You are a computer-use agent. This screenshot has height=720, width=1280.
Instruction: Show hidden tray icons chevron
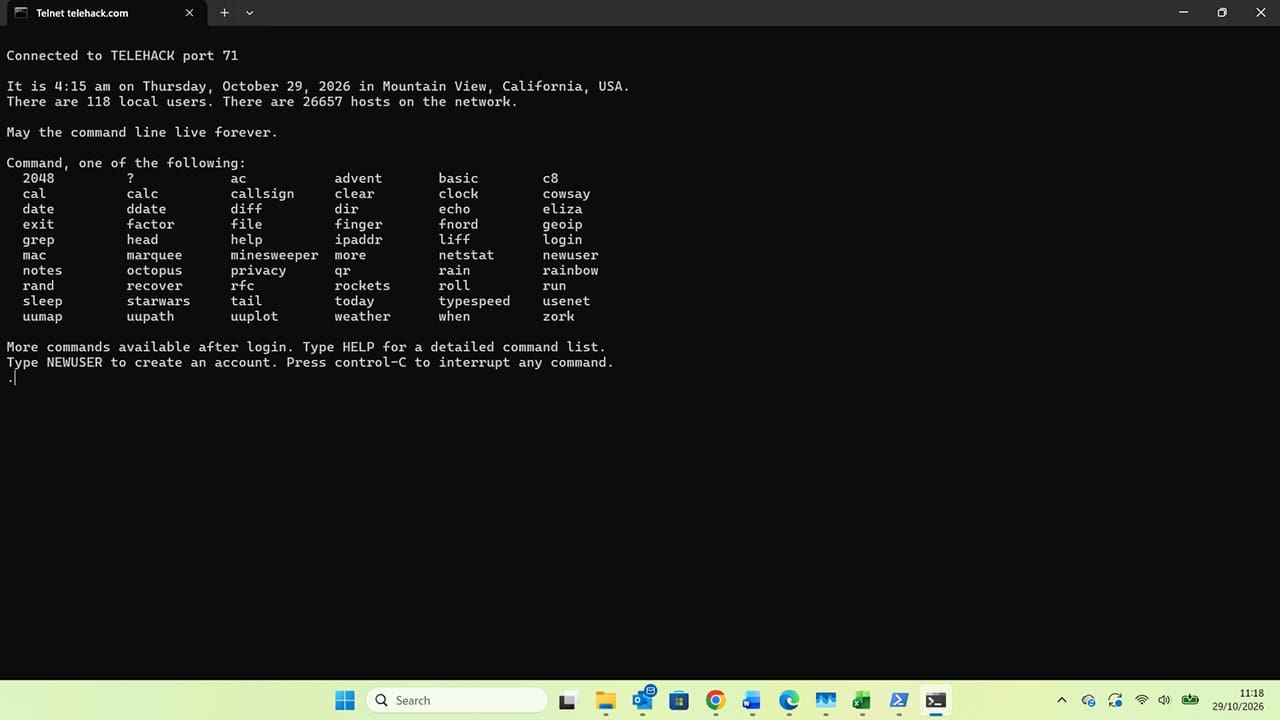click(x=1062, y=701)
